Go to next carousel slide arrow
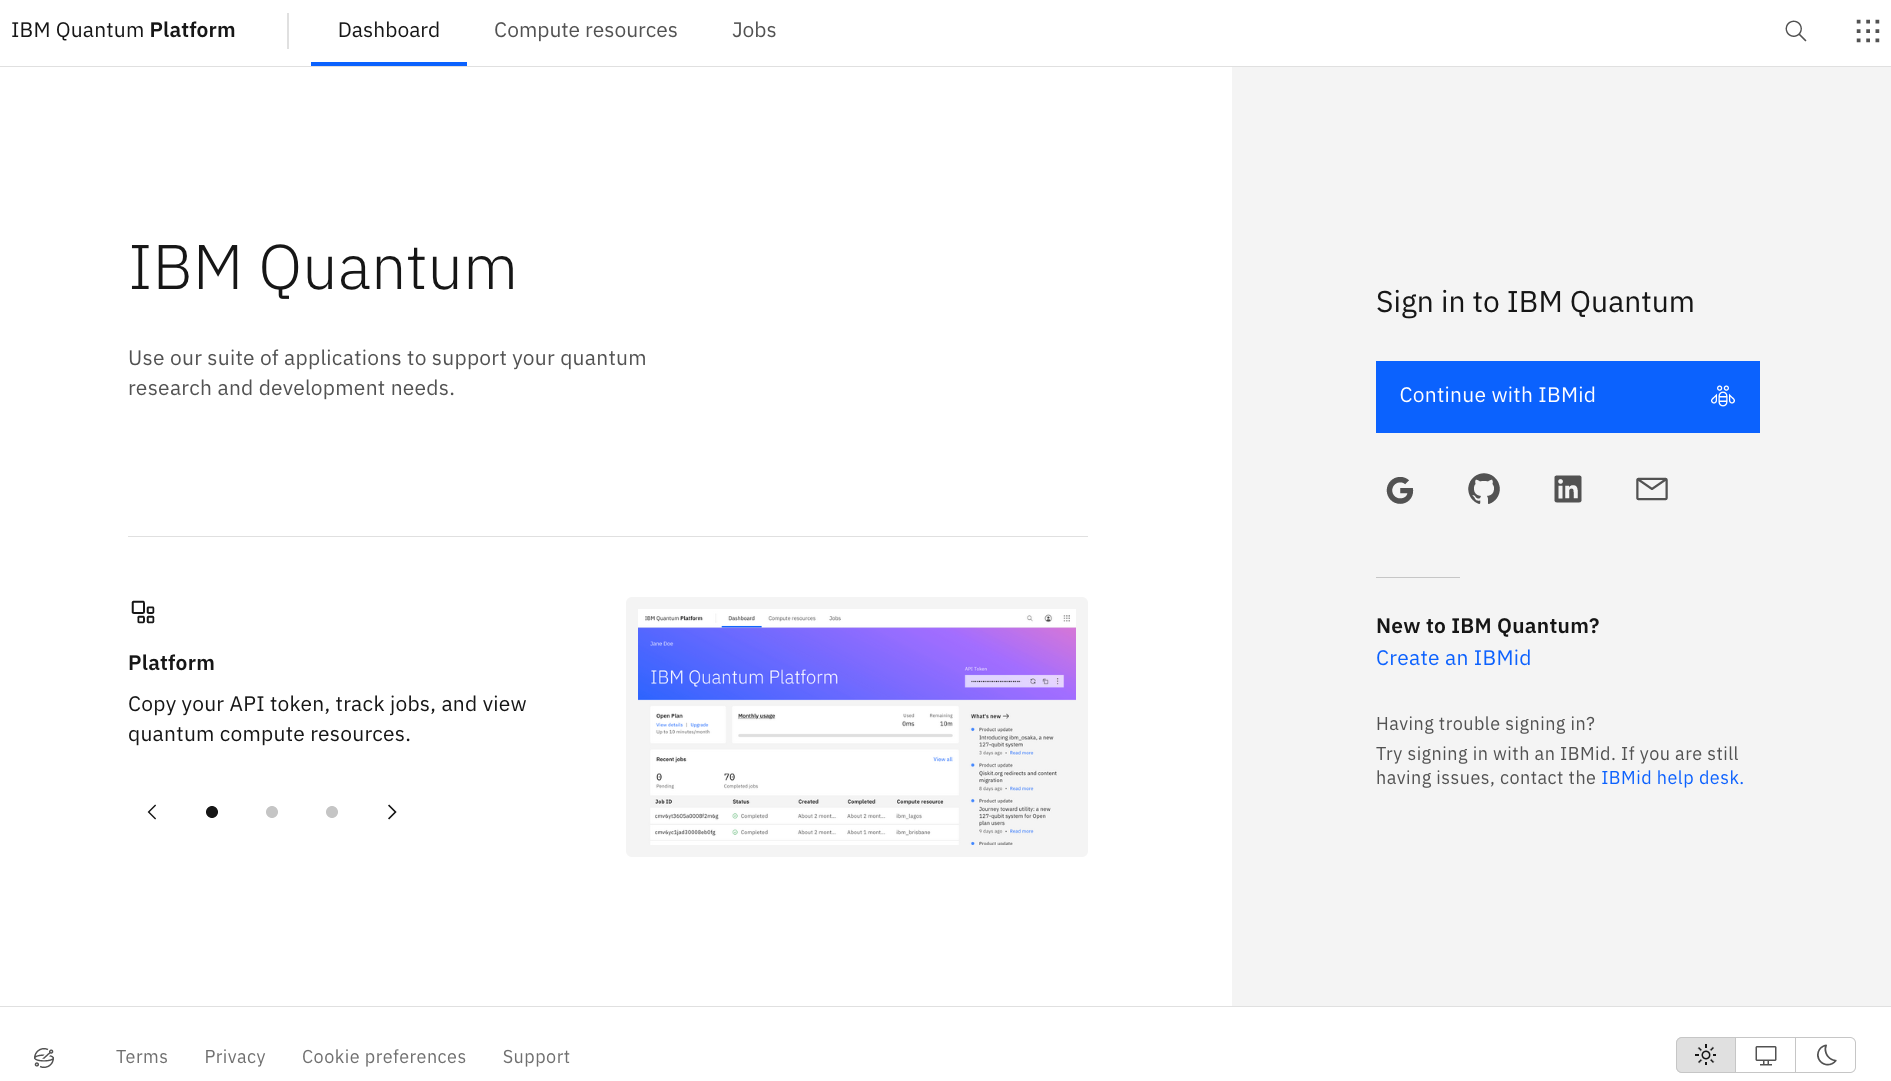 coord(392,812)
